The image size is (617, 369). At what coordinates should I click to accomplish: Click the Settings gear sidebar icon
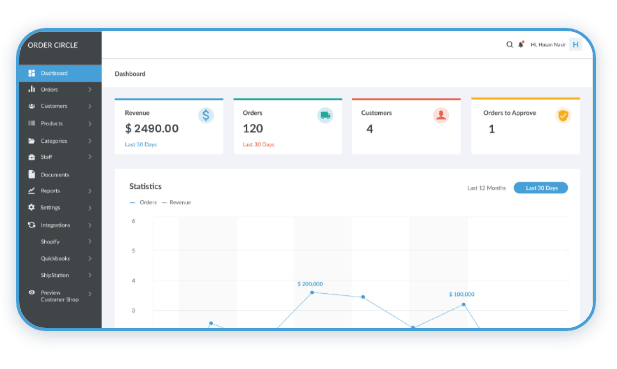(31, 207)
